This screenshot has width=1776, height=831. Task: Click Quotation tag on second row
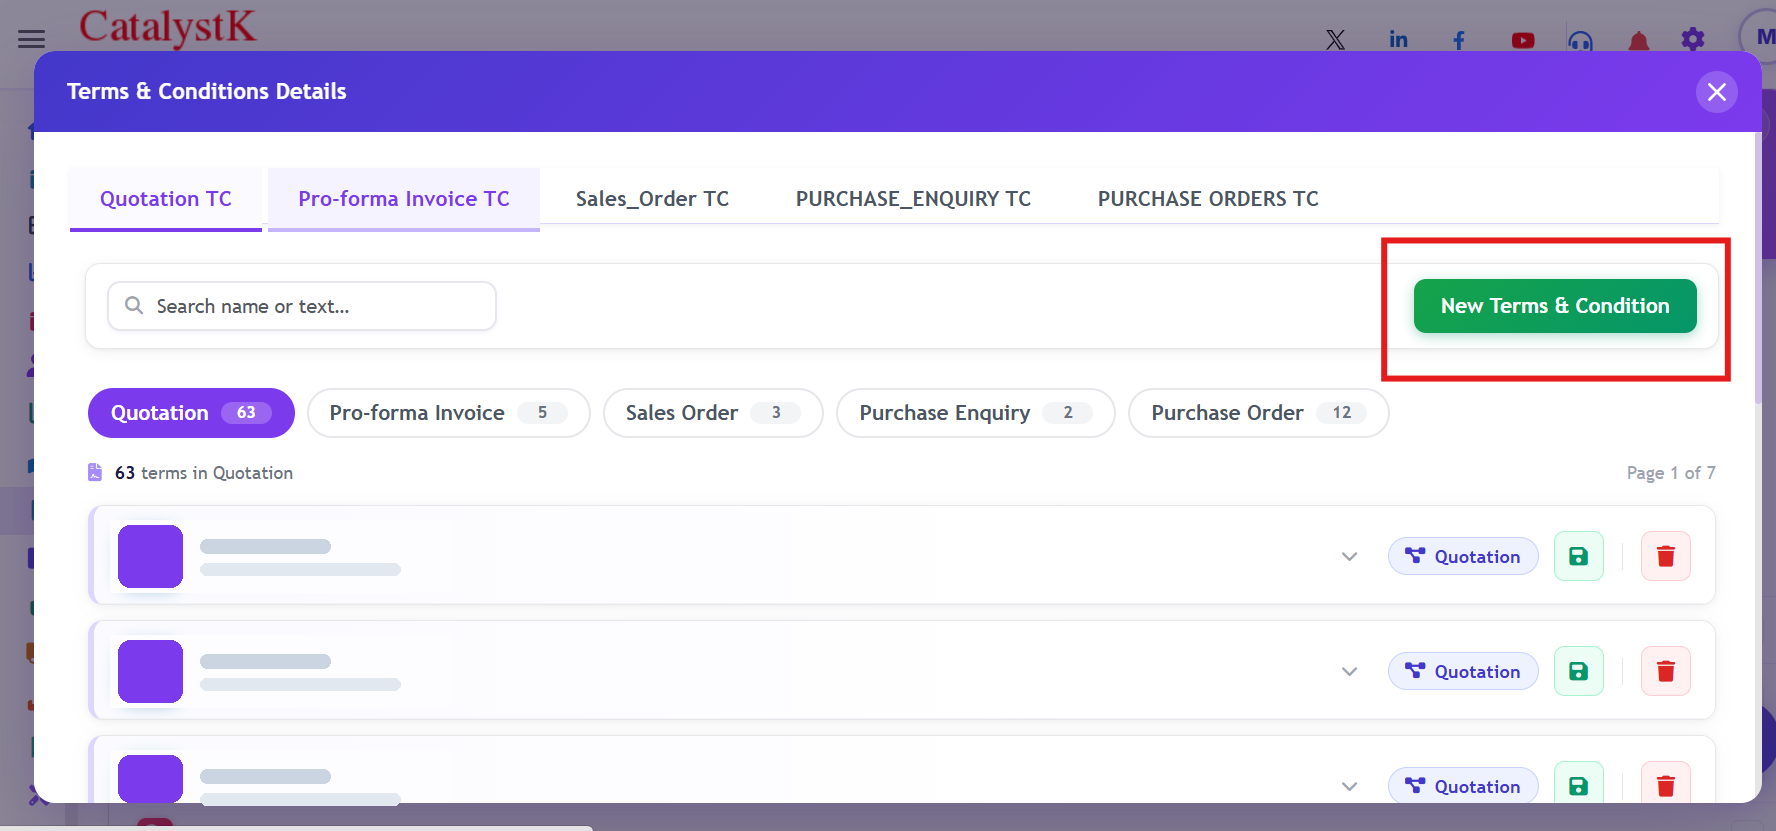[1463, 671]
